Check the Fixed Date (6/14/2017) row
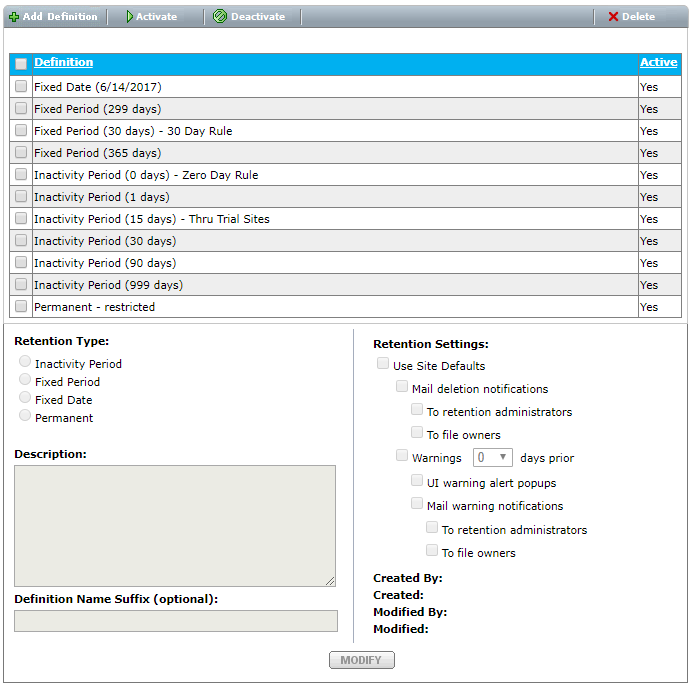 [21, 87]
